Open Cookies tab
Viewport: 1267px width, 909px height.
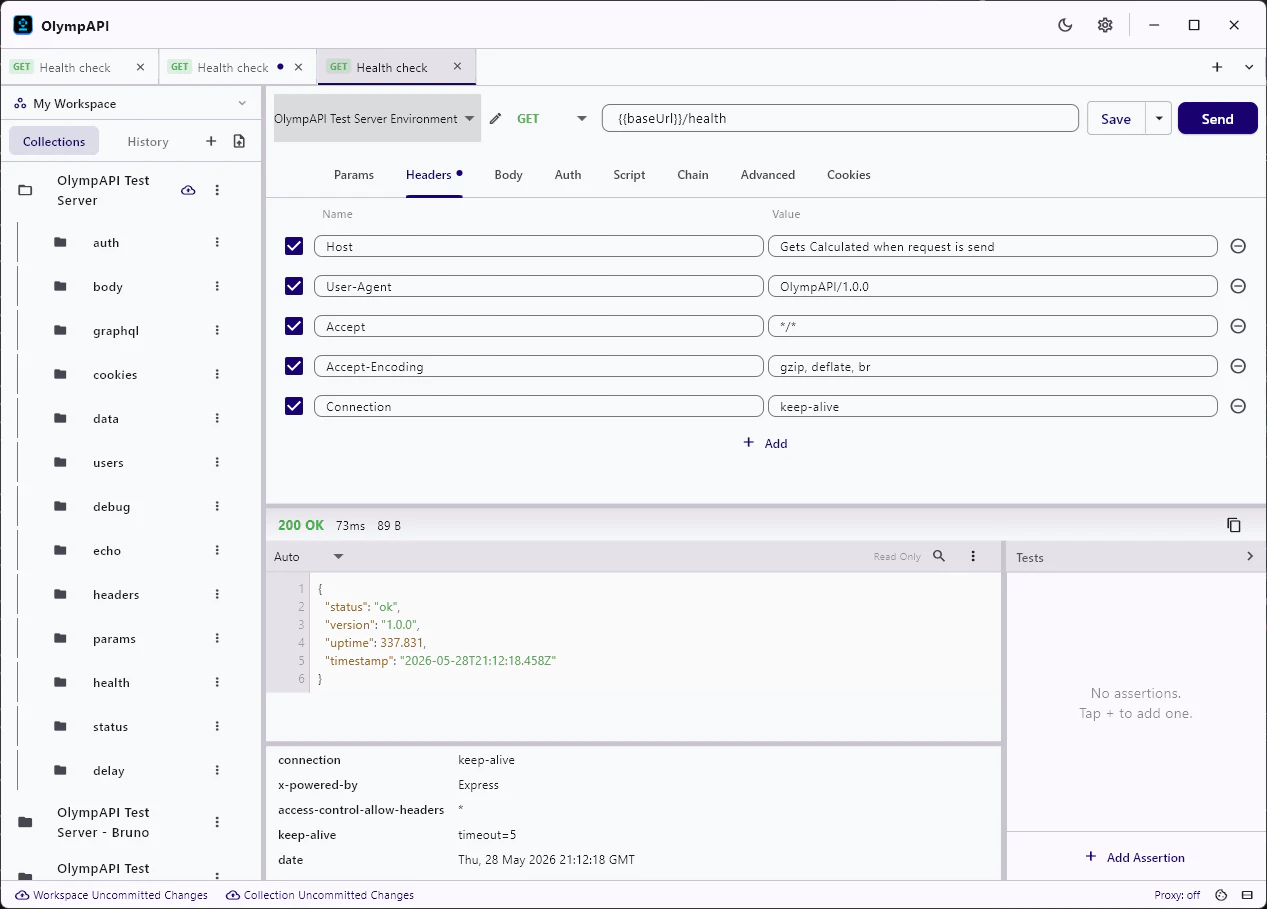pos(849,174)
